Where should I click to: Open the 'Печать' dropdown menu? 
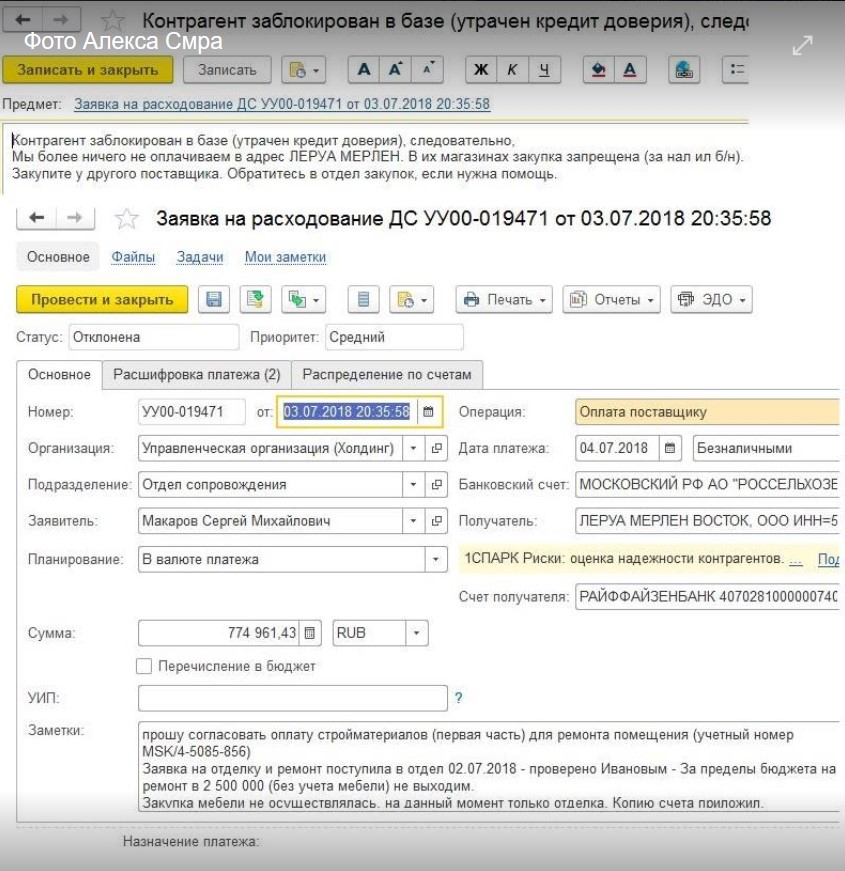504,299
